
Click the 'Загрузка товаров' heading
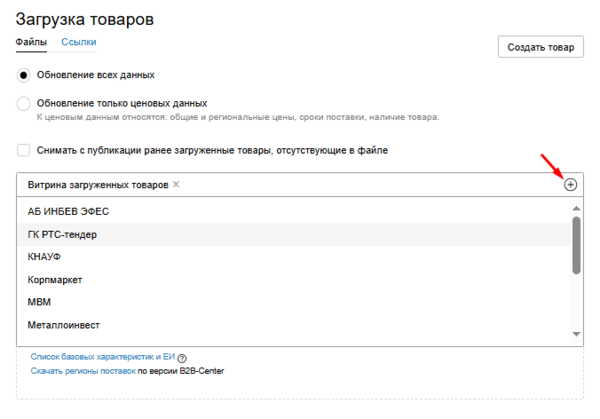click(x=85, y=19)
